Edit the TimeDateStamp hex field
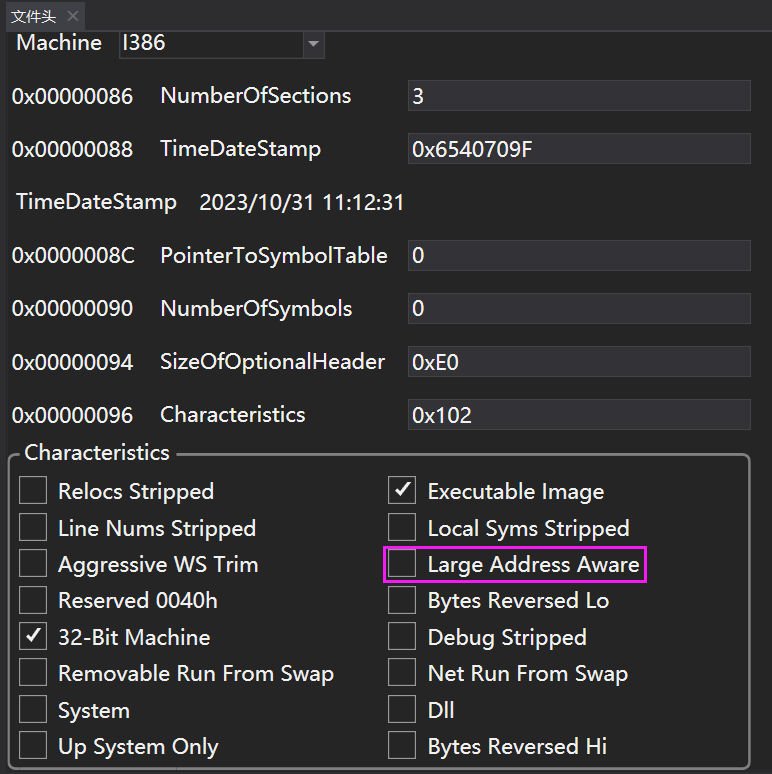The width and height of the screenshot is (772, 774). point(579,149)
